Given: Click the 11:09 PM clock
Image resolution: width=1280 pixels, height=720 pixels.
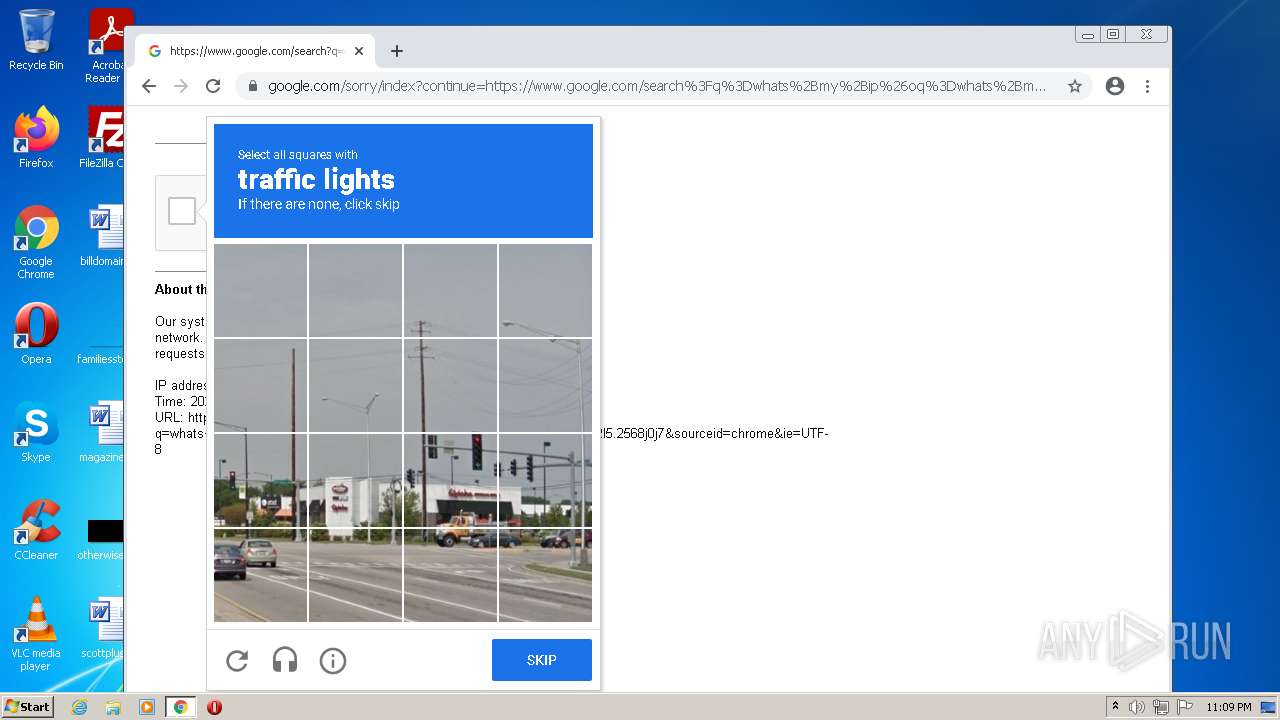Looking at the screenshot, I should (x=1229, y=707).
